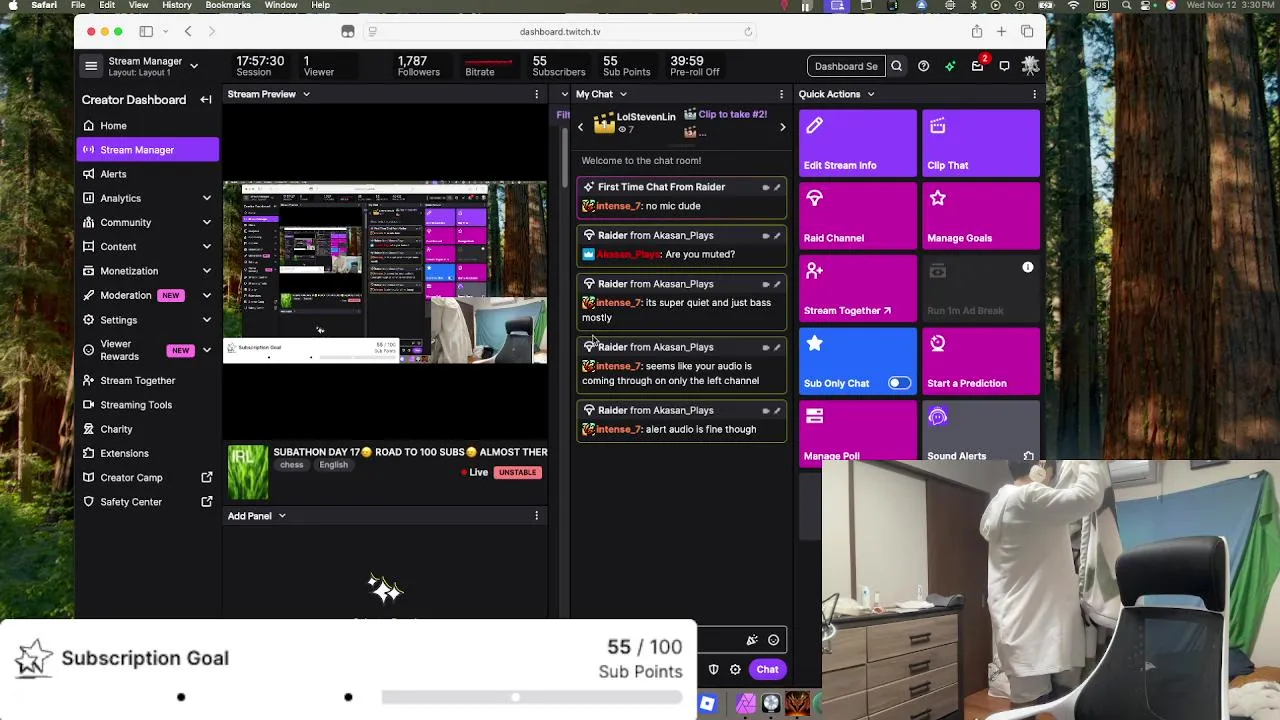Open Stream Preview panel options menu
This screenshot has height=720, width=1280.
tap(536, 94)
